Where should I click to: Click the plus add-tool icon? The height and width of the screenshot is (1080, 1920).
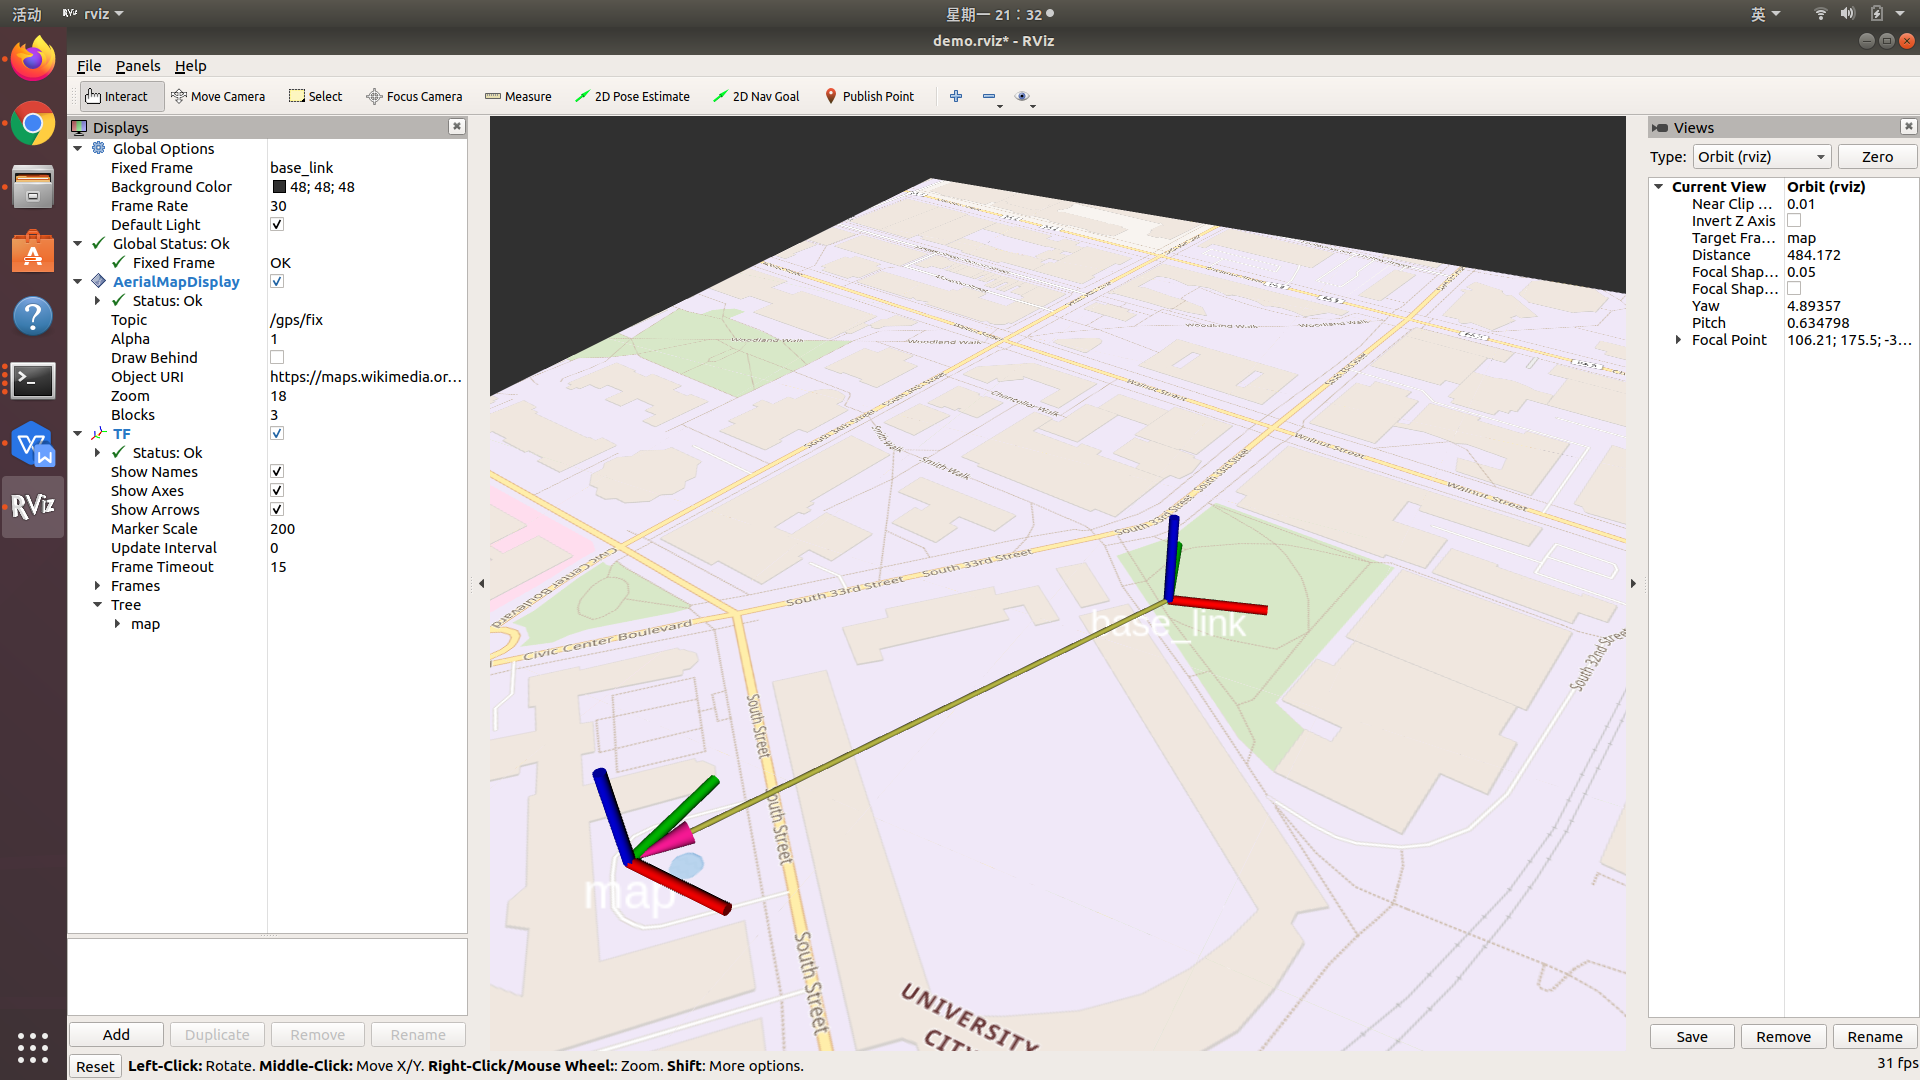(x=956, y=96)
